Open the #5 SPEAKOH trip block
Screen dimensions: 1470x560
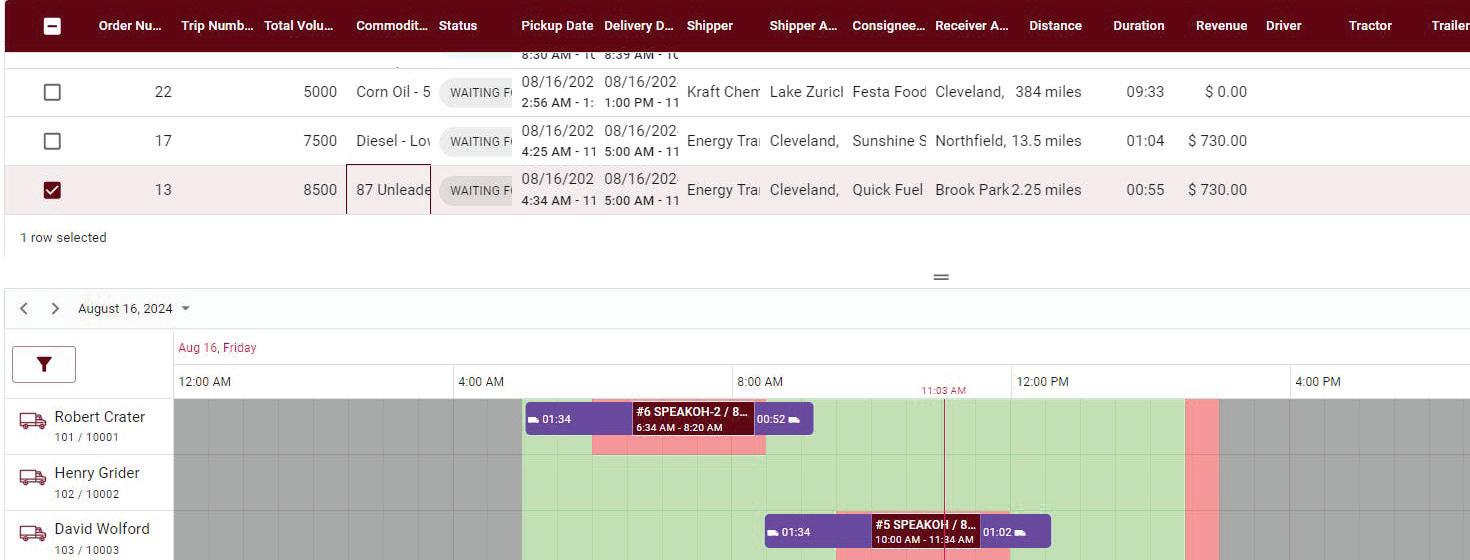tap(925, 531)
